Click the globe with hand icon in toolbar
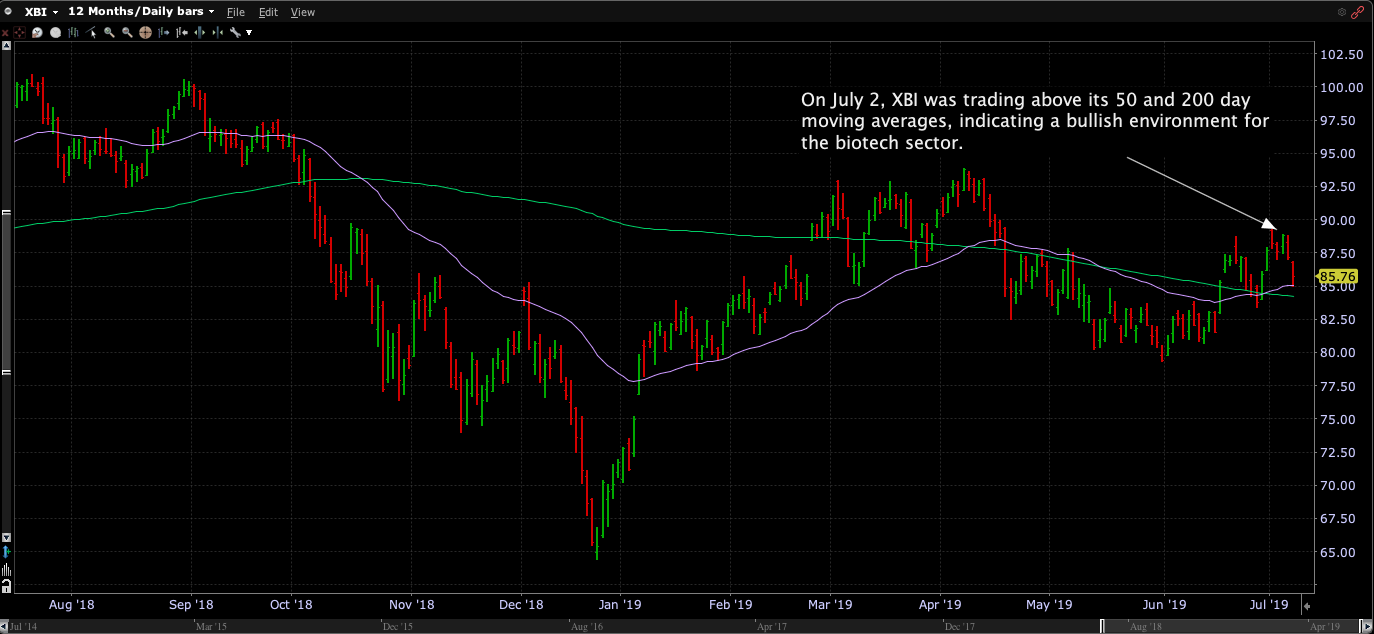This screenshot has height=634, width=1374. tap(37, 32)
